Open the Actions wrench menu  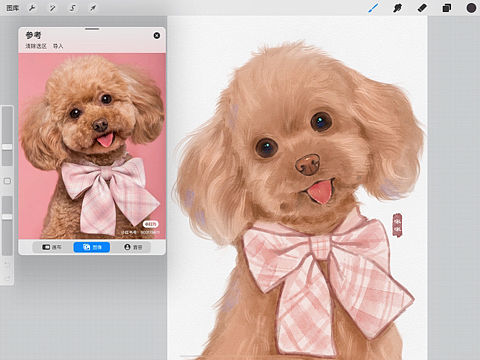tap(32, 8)
